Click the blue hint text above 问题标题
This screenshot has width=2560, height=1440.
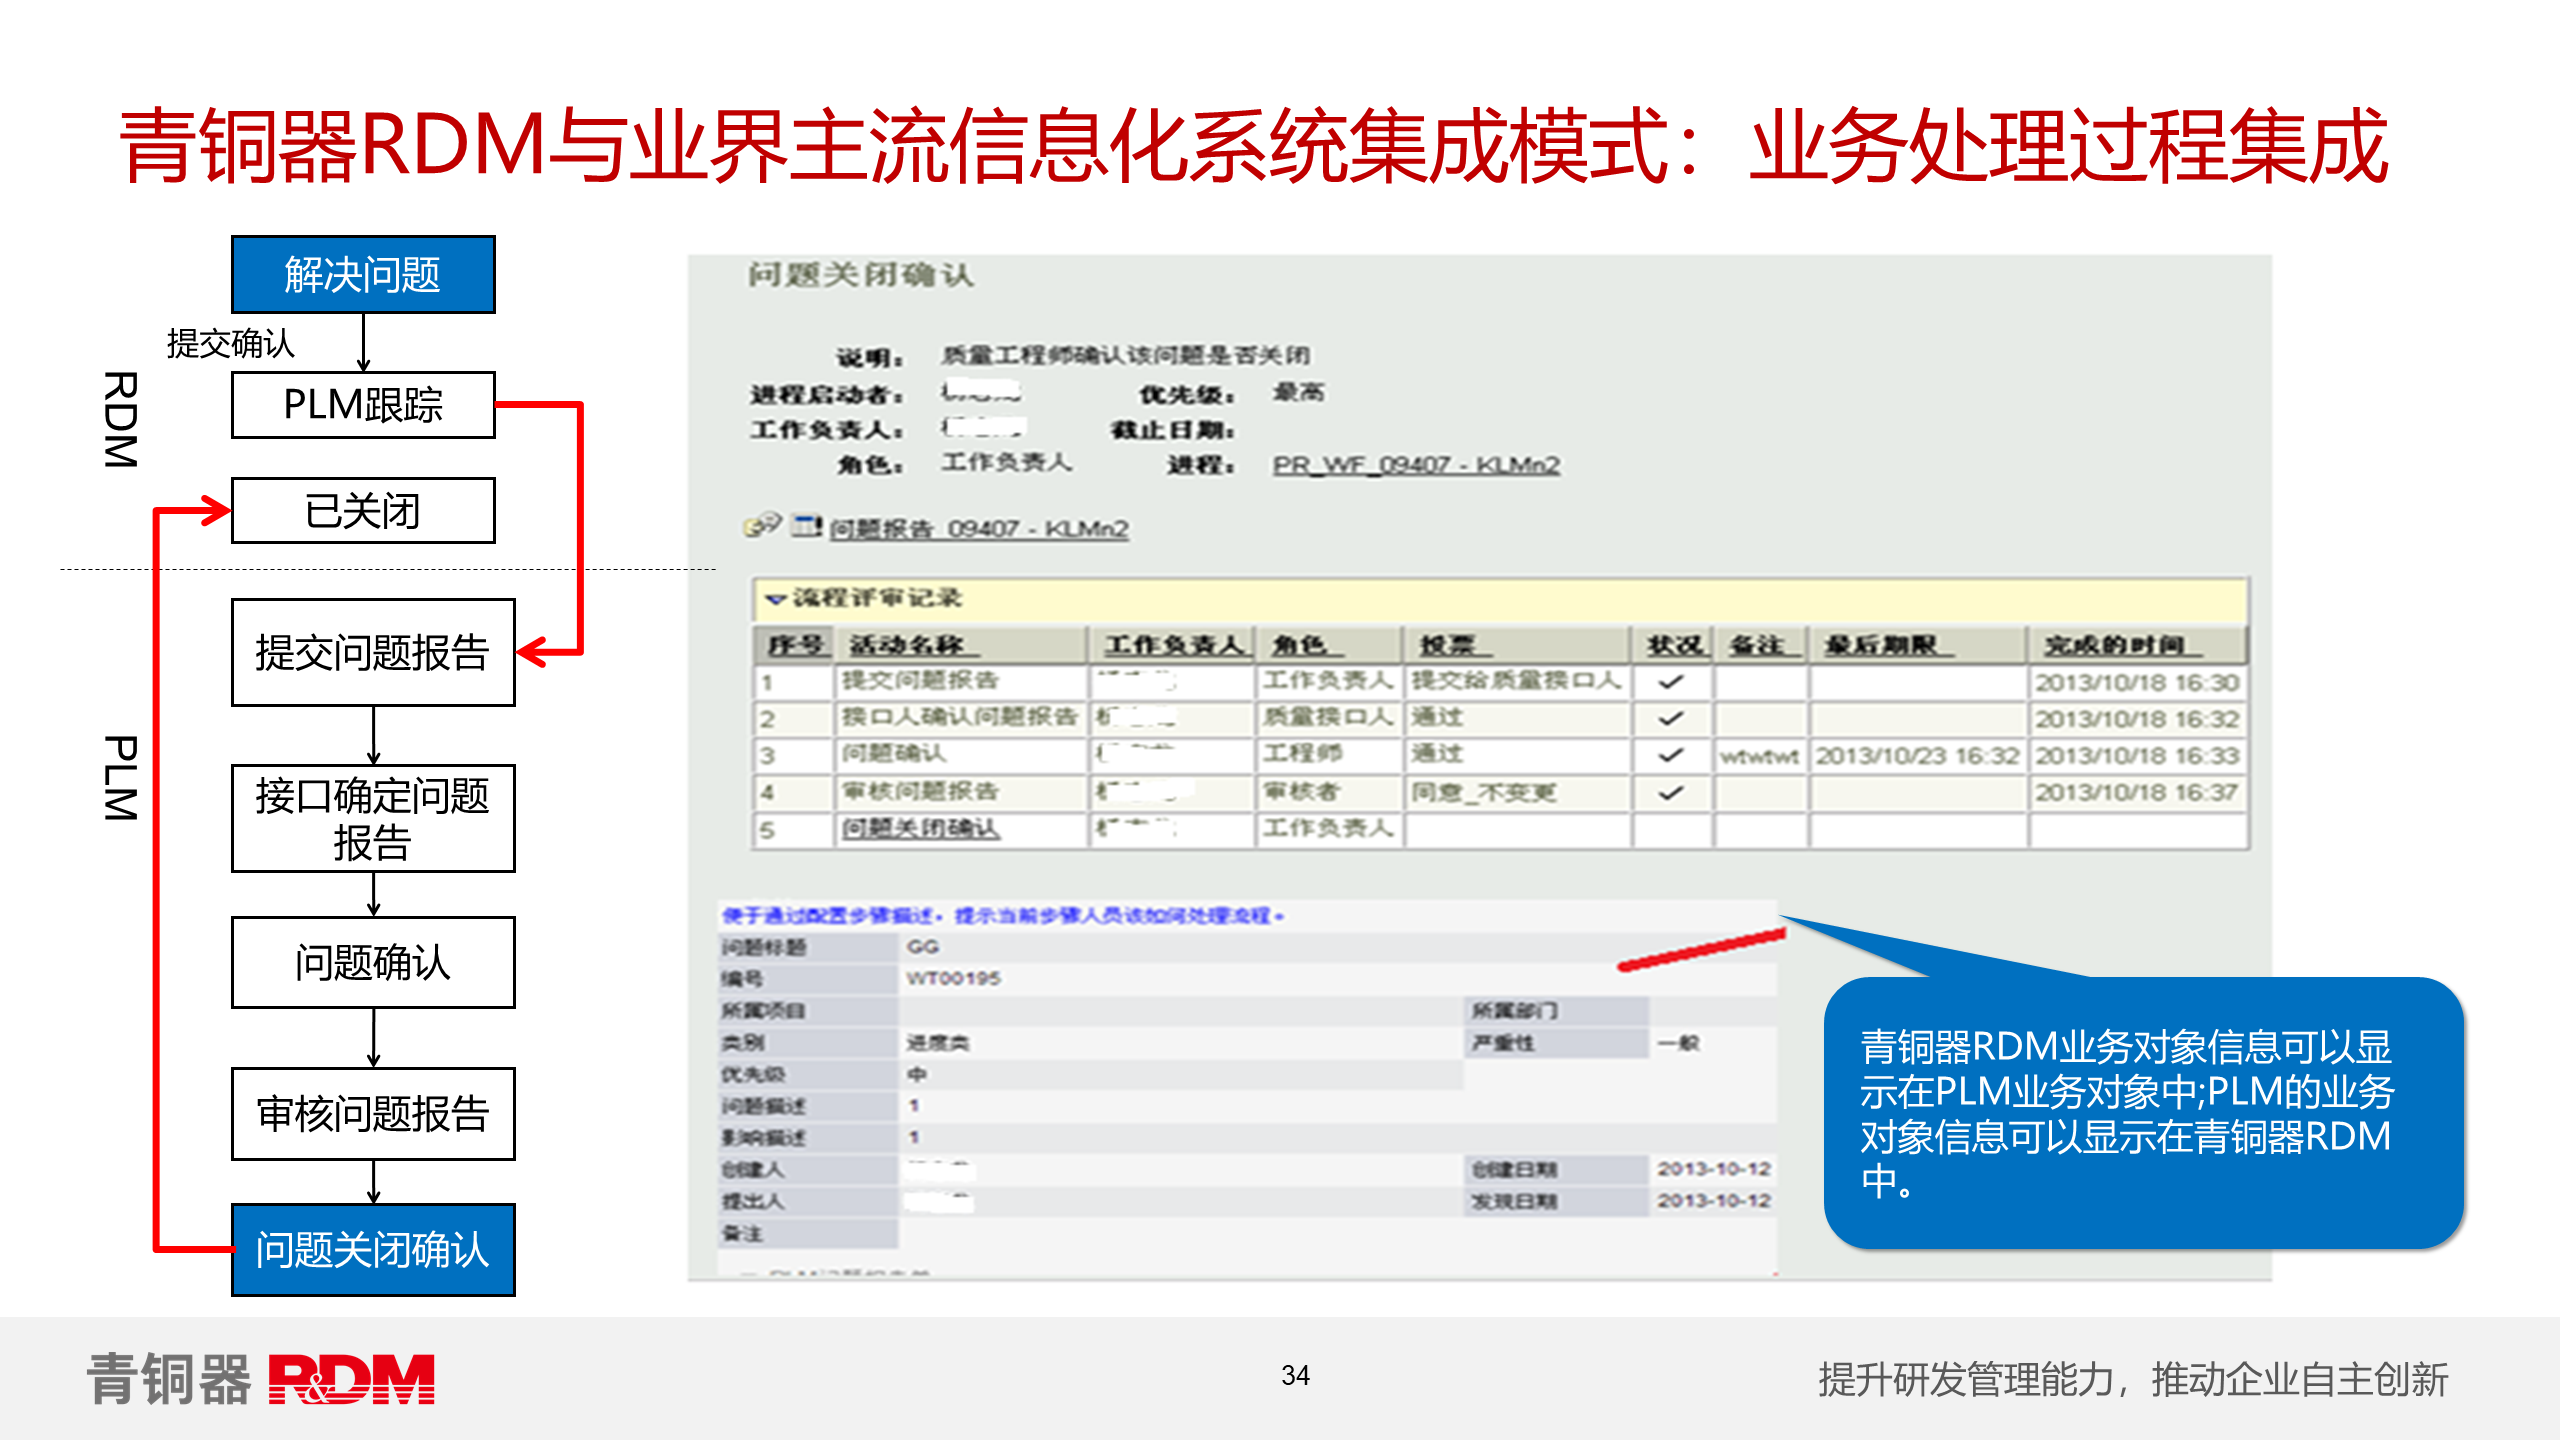1003,915
